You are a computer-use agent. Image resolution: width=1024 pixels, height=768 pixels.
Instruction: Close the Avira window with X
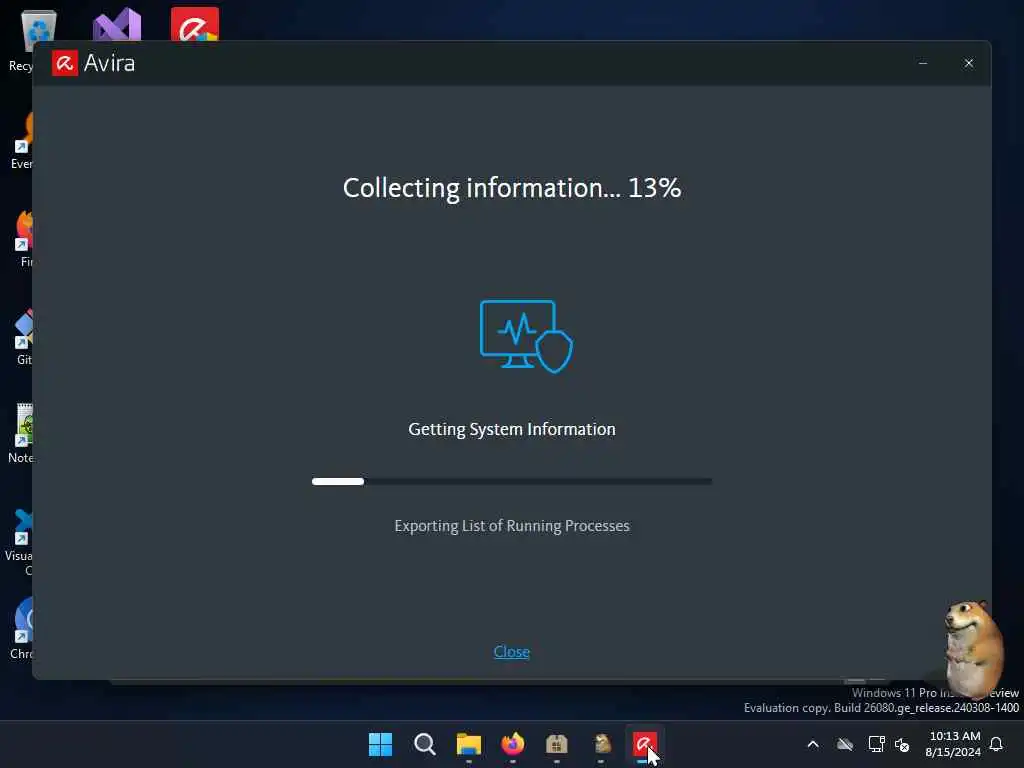click(x=968, y=63)
